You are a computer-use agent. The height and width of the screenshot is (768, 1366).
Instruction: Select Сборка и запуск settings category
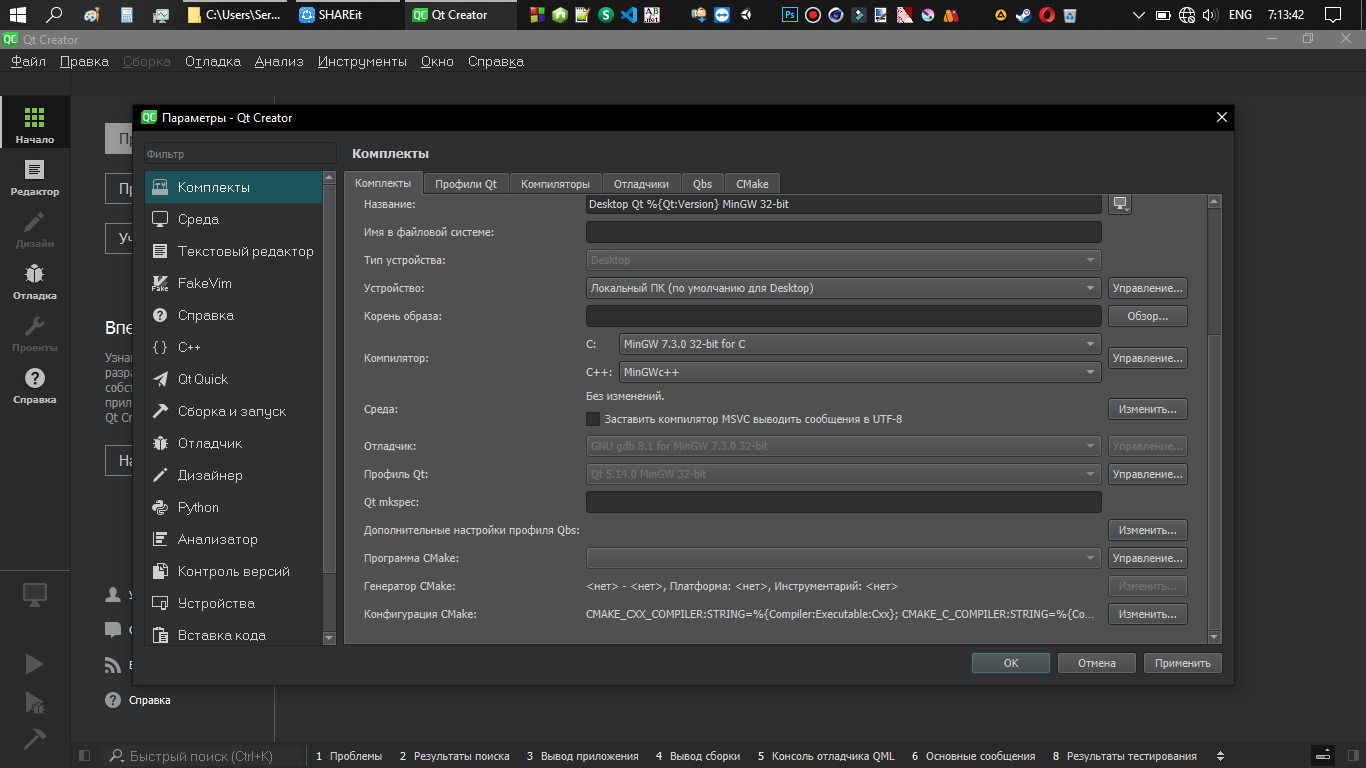[x=234, y=411]
